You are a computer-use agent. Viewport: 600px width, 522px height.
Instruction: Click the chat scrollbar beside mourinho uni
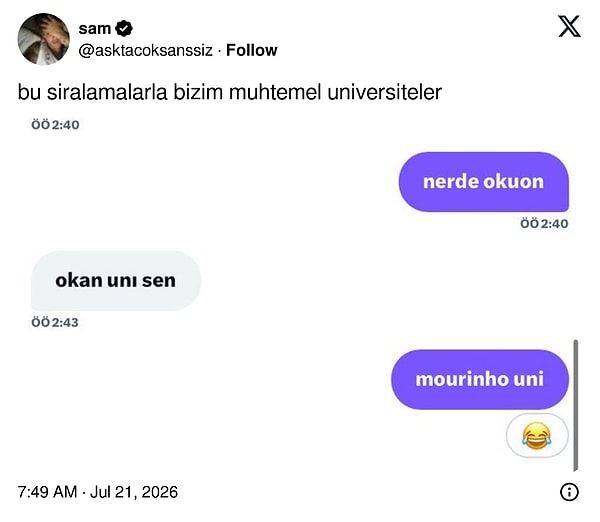pyautogui.click(x=576, y=405)
